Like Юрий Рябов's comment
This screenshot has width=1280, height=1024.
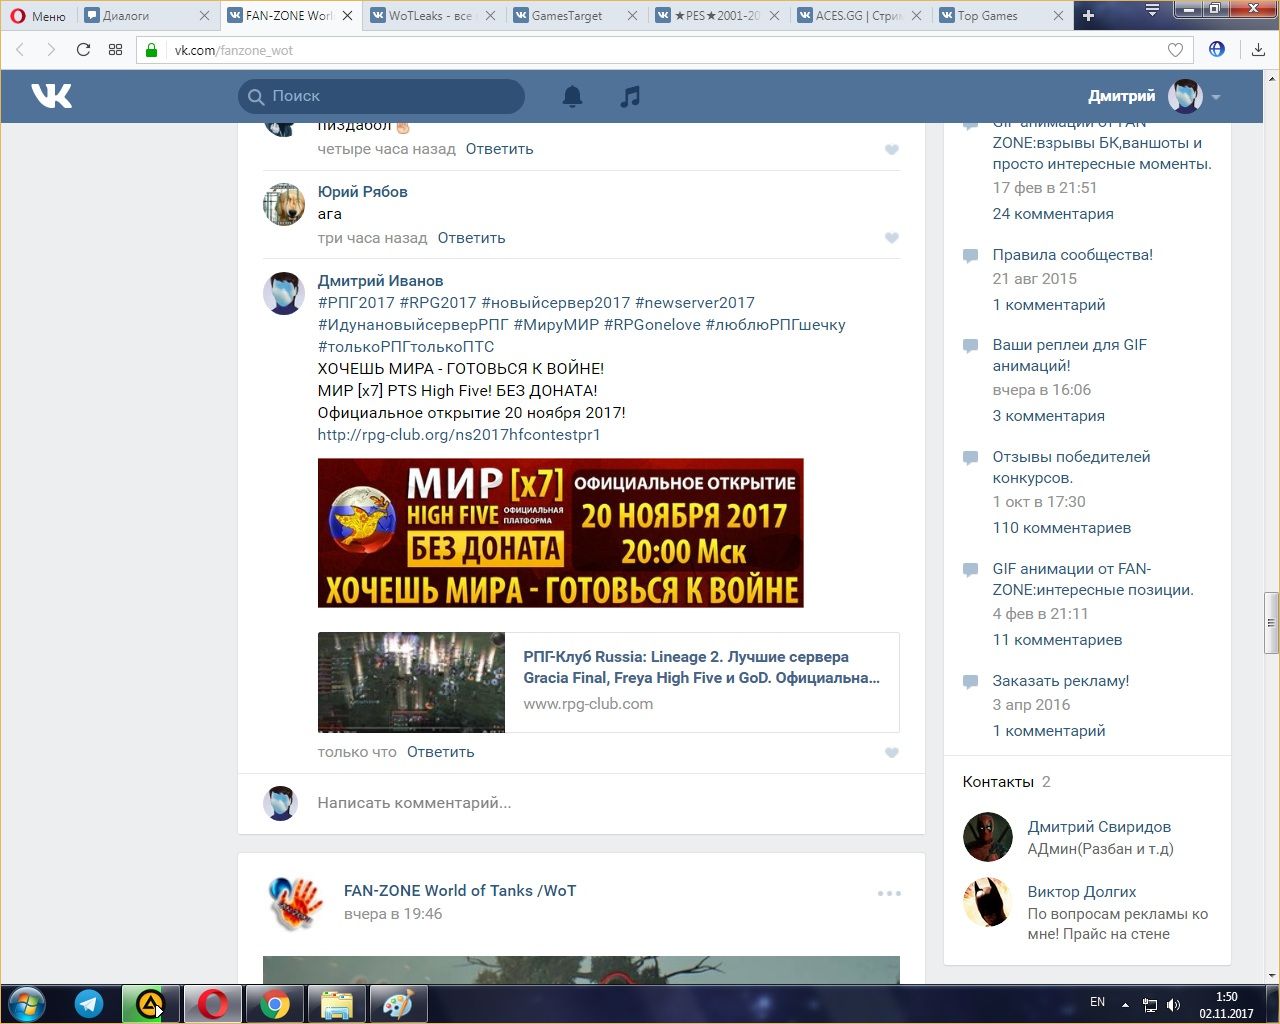coord(891,238)
